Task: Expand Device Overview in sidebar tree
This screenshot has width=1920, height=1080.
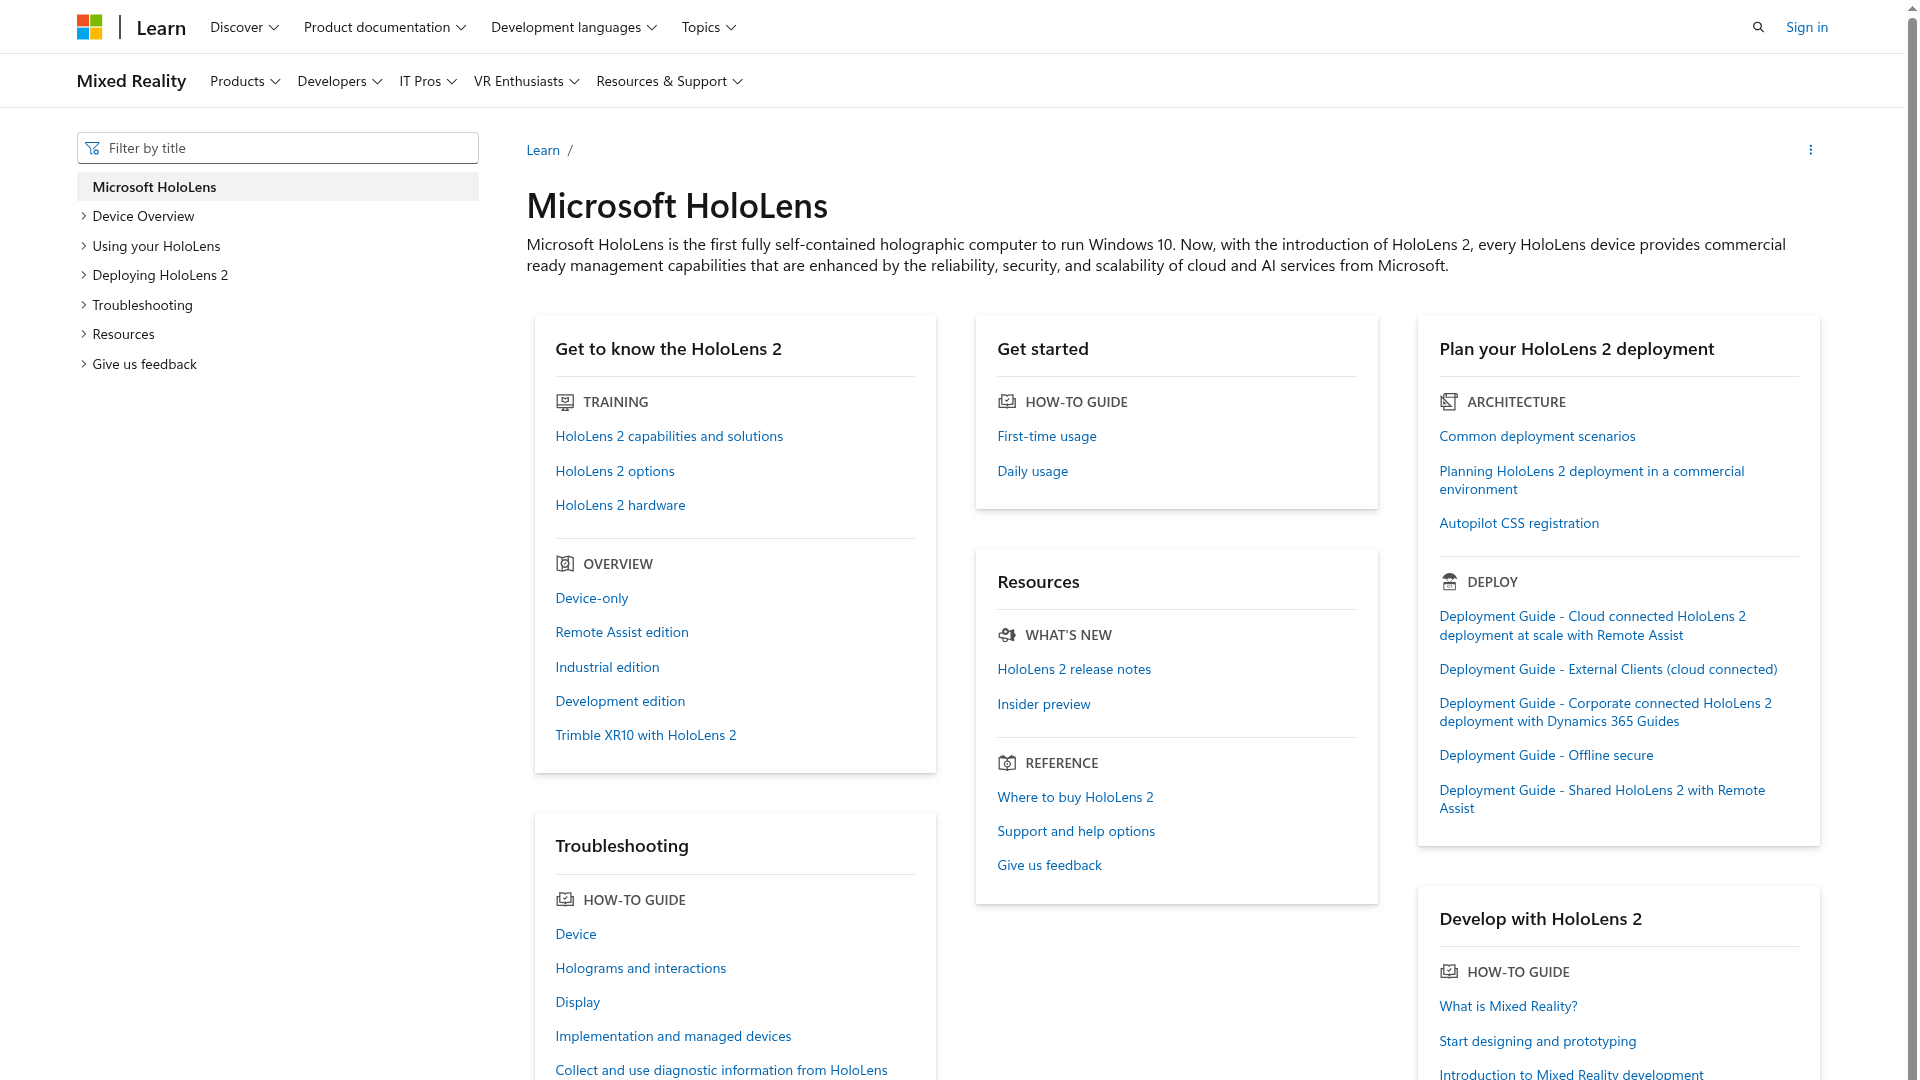Action: (84, 216)
